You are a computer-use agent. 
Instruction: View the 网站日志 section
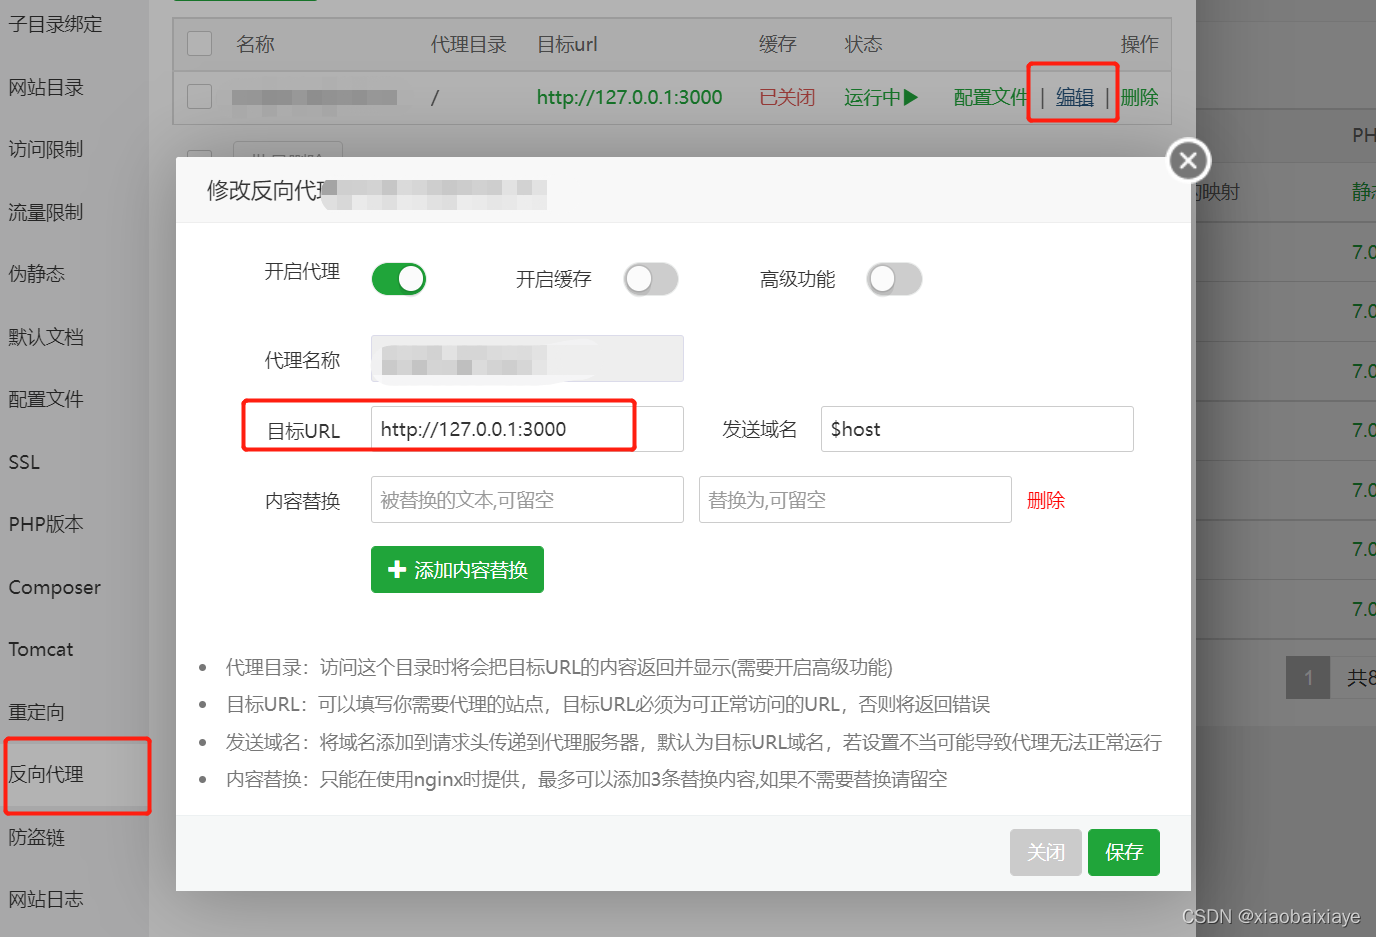tap(48, 899)
